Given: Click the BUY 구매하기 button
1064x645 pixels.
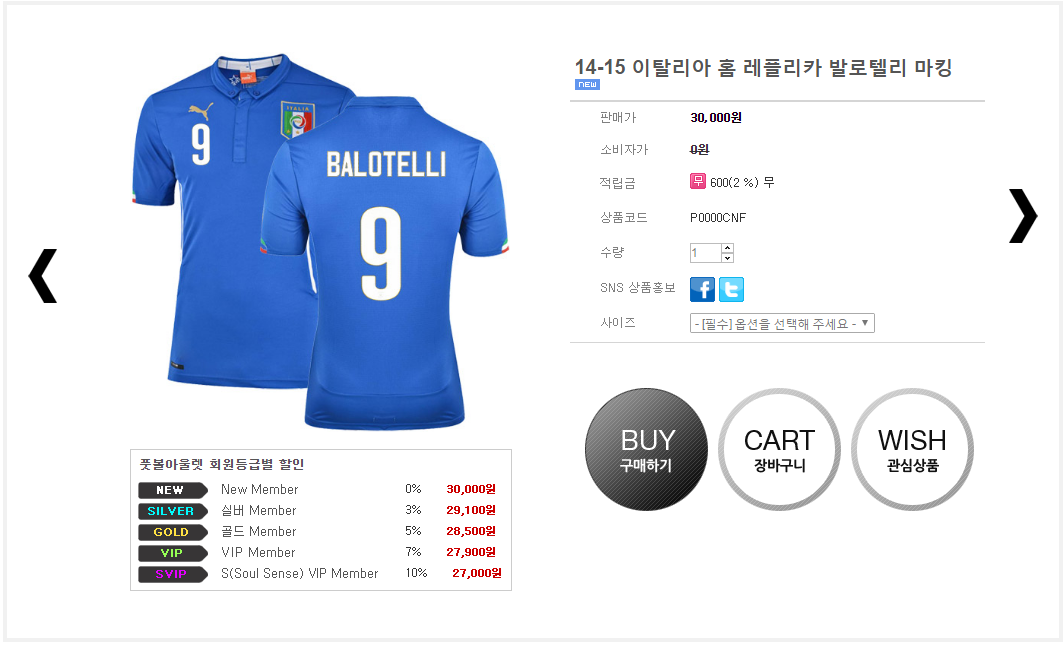Looking at the screenshot, I should 646,449.
